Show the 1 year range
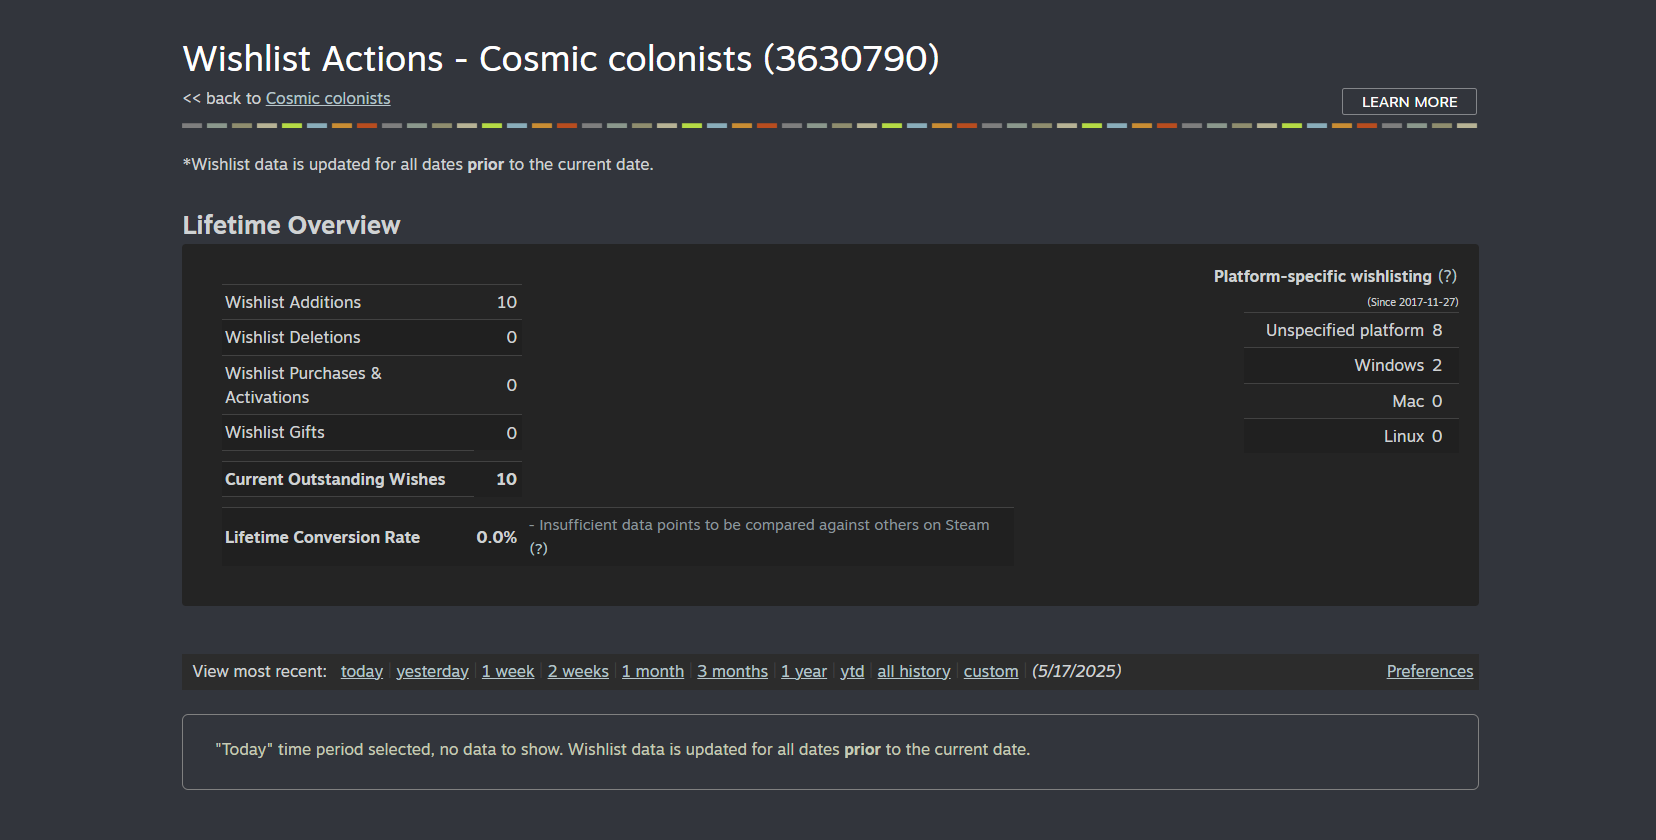Image resolution: width=1656 pixels, height=840 pixels. point(804,671)
